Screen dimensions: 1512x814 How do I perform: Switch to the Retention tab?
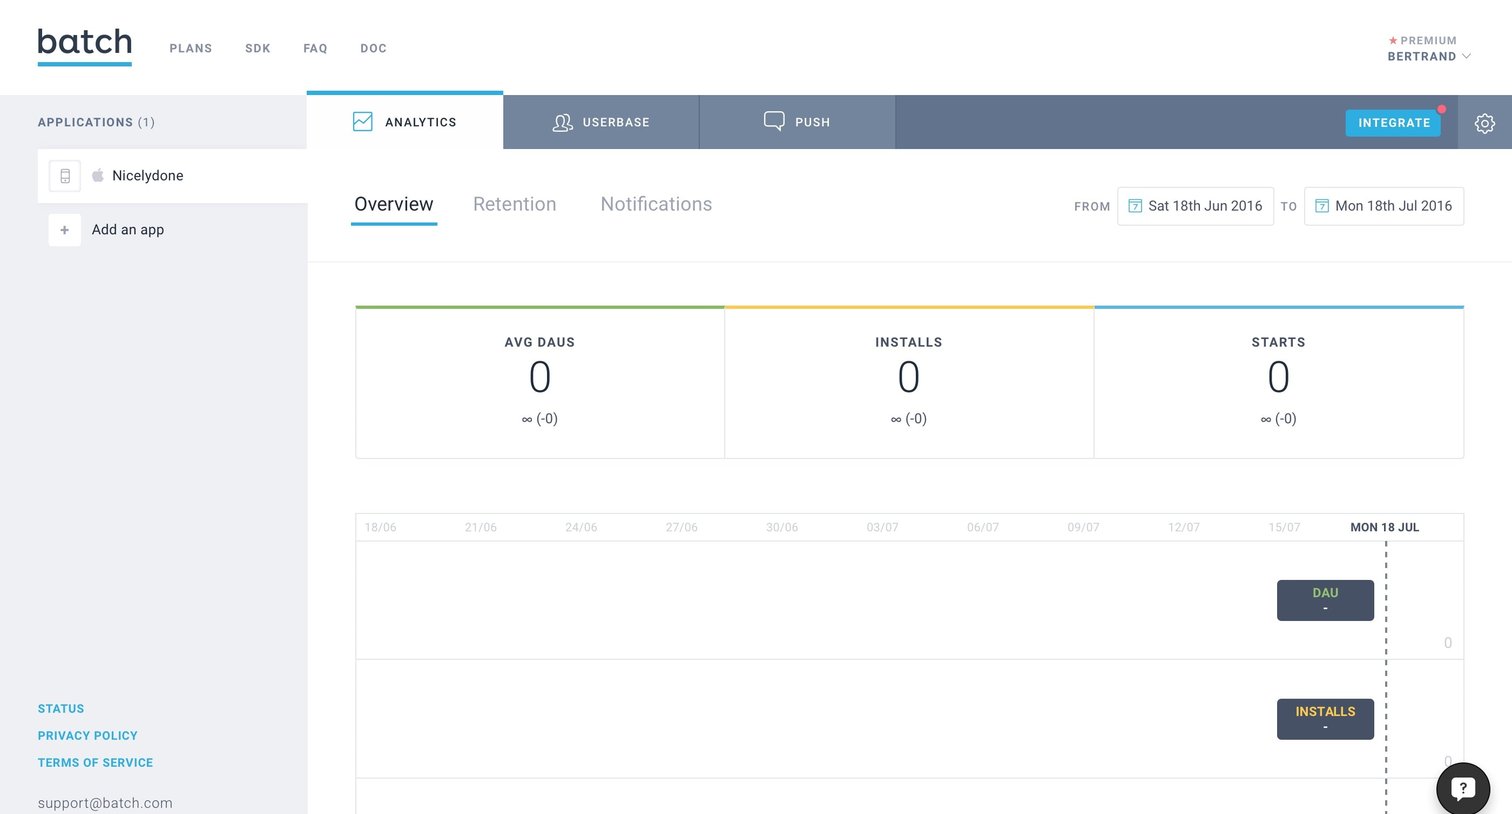pos(515,204)
